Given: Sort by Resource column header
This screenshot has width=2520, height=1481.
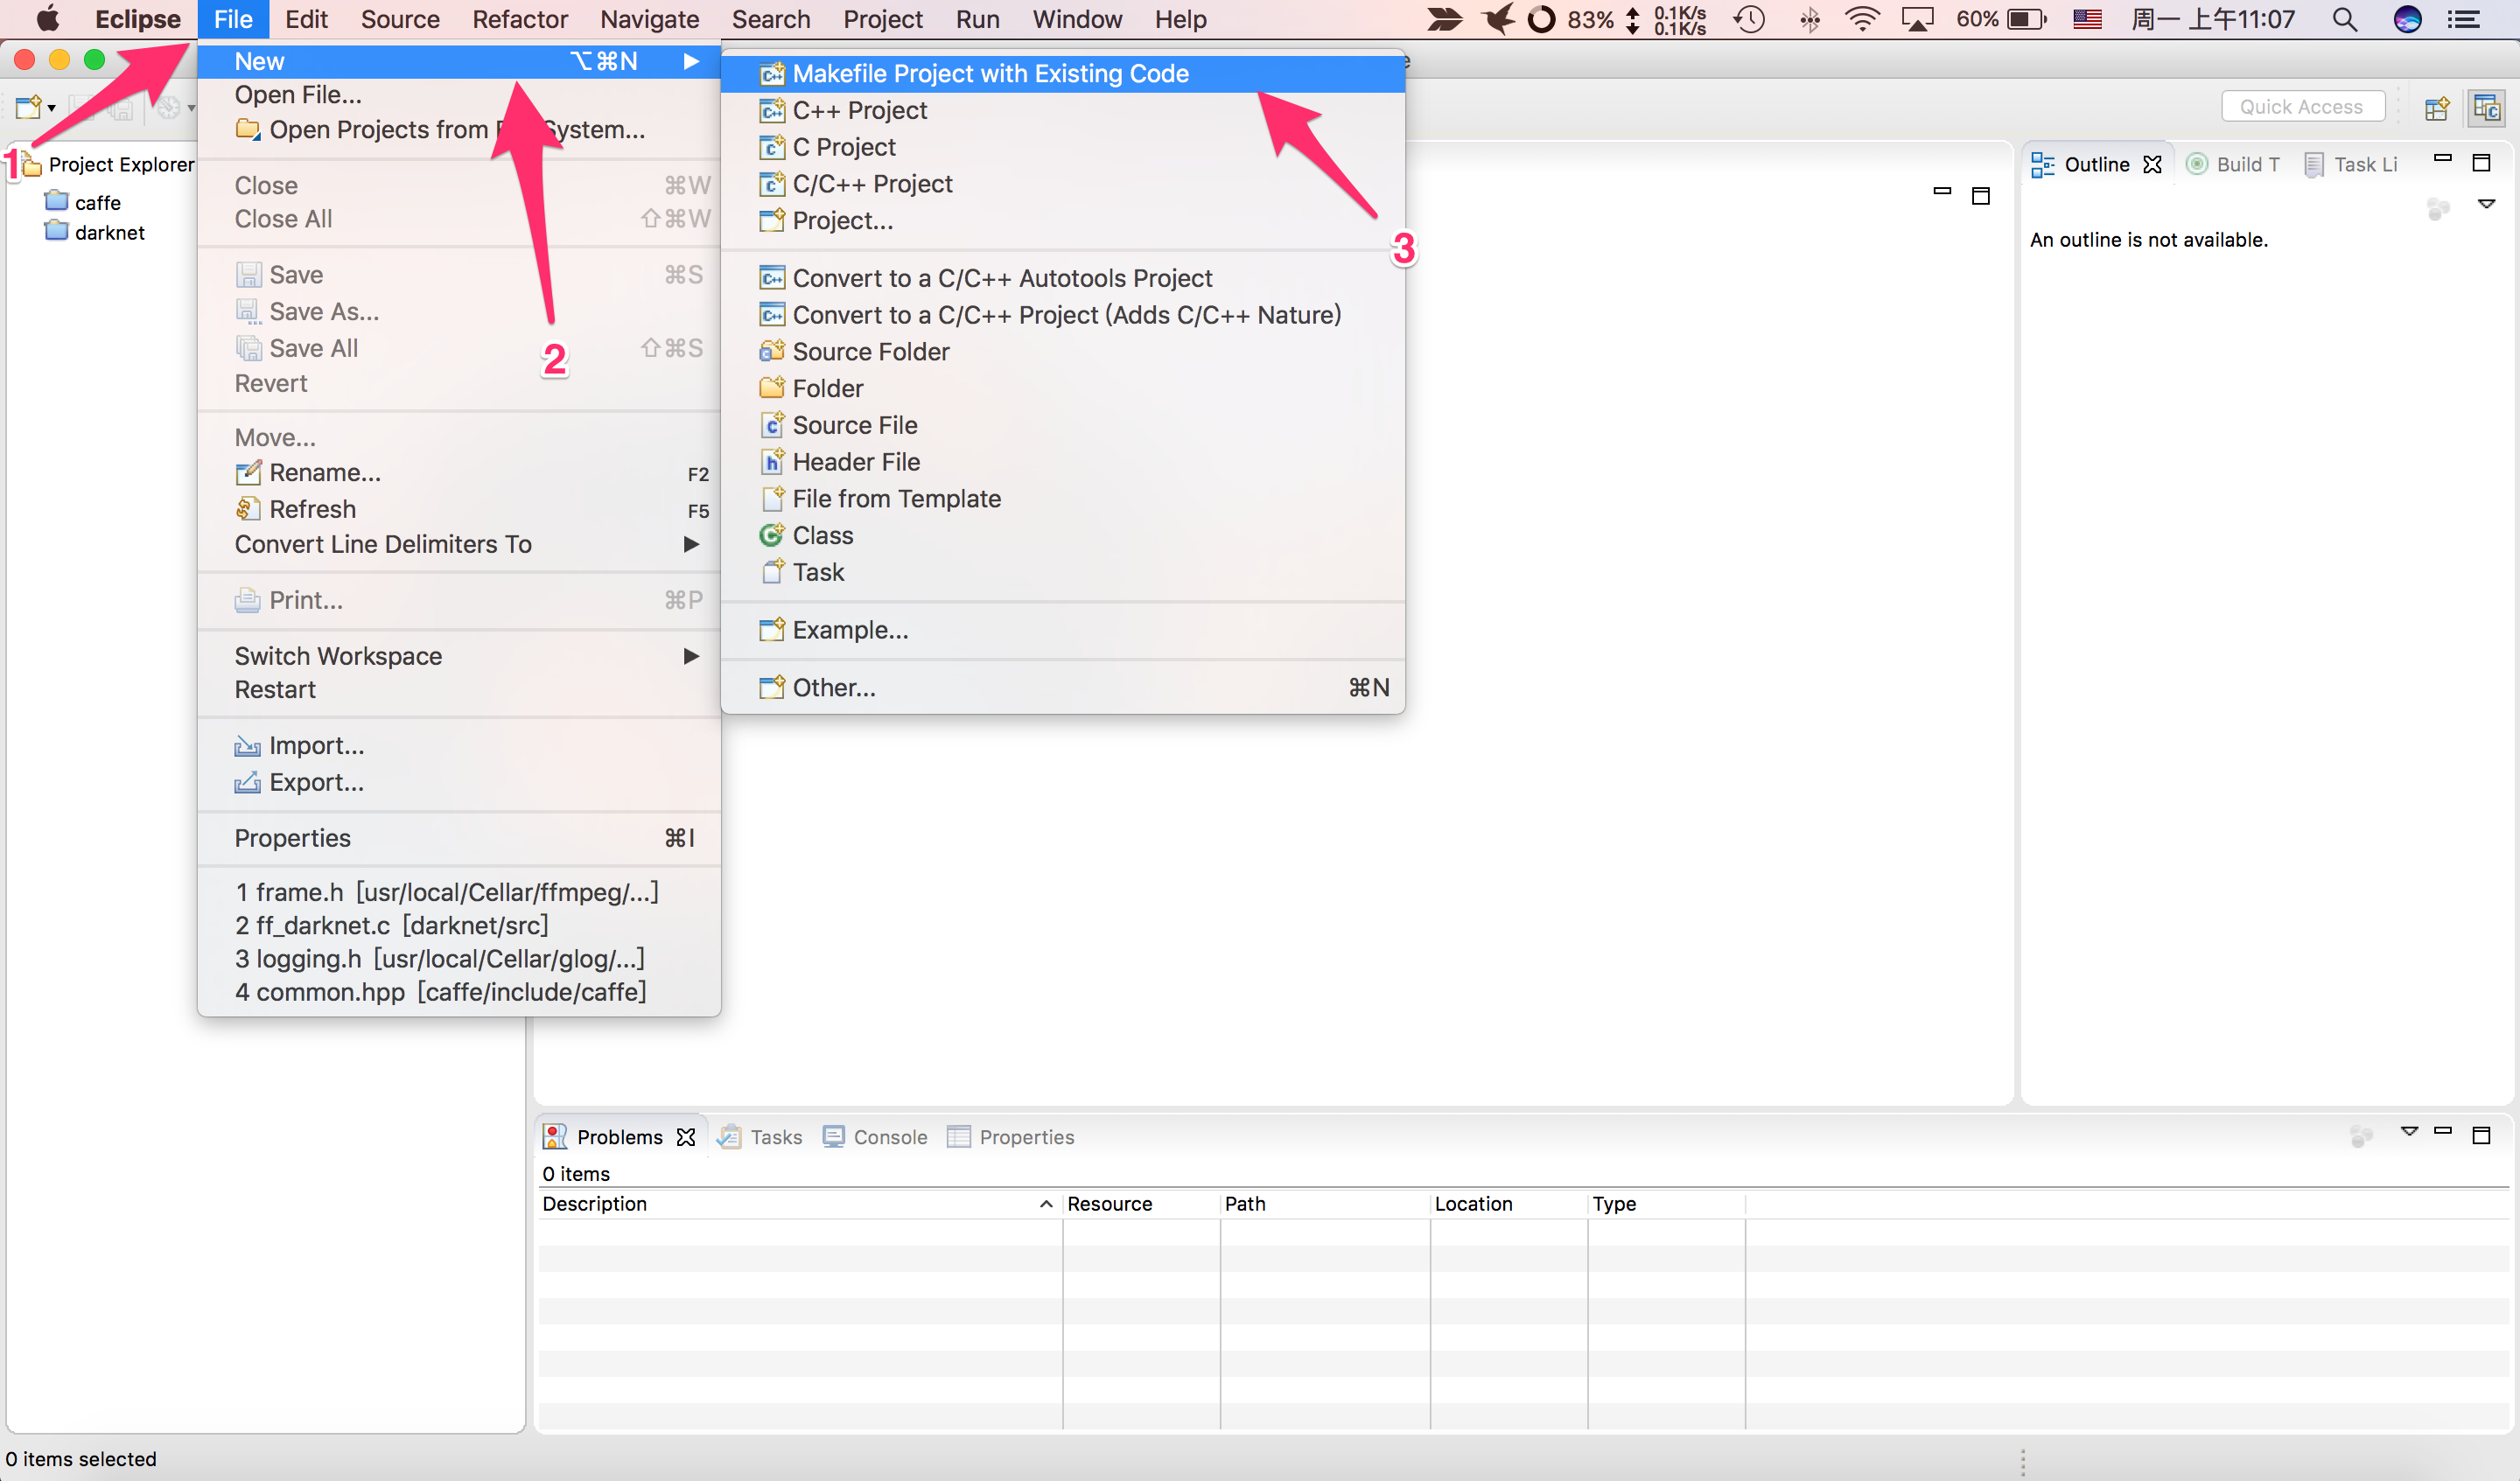Looking at the screenshot, I should pyautogui.click(x=1141, y=1204).
